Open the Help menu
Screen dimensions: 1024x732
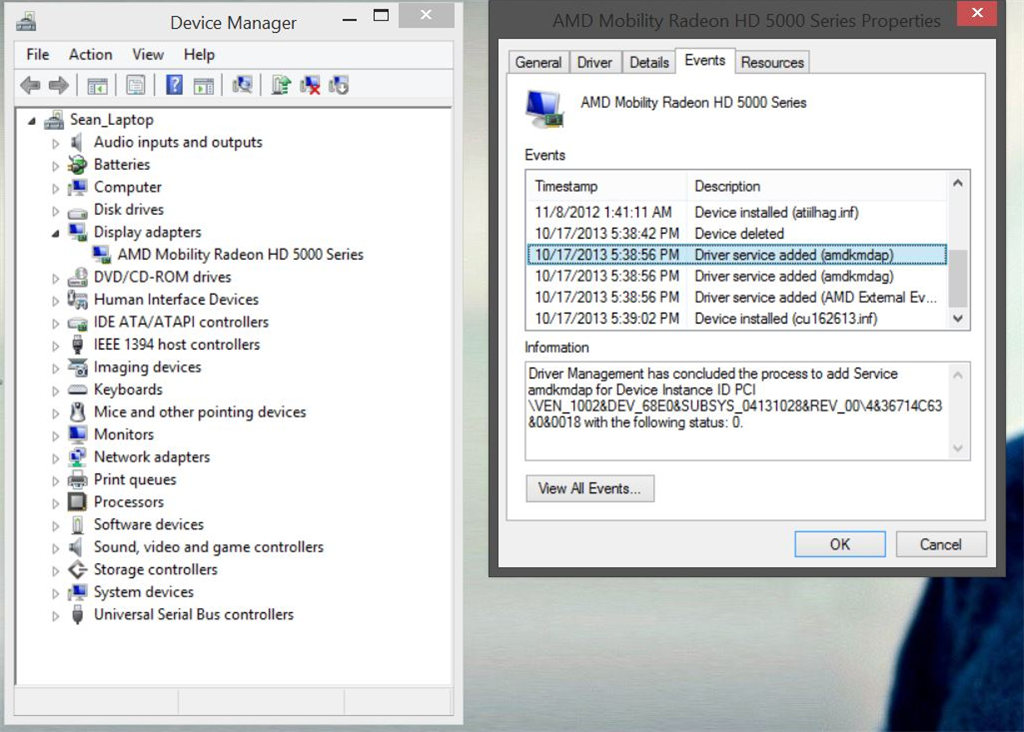199,54
